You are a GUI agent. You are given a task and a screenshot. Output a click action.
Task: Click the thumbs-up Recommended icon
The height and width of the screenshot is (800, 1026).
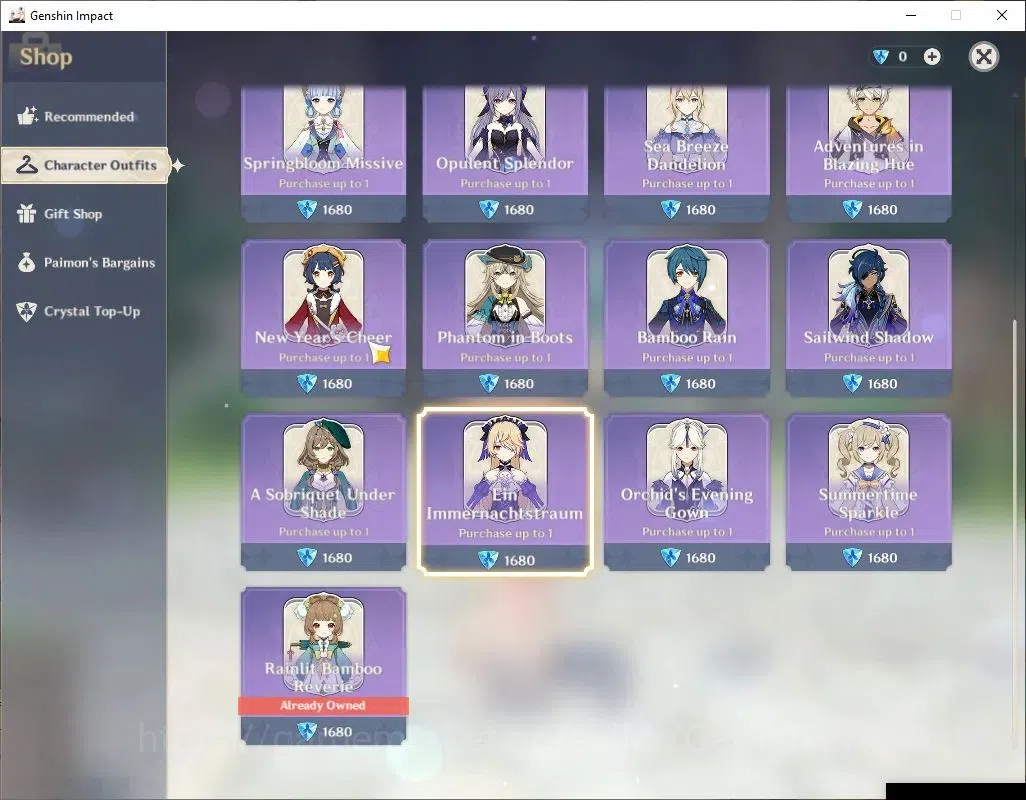27,116
